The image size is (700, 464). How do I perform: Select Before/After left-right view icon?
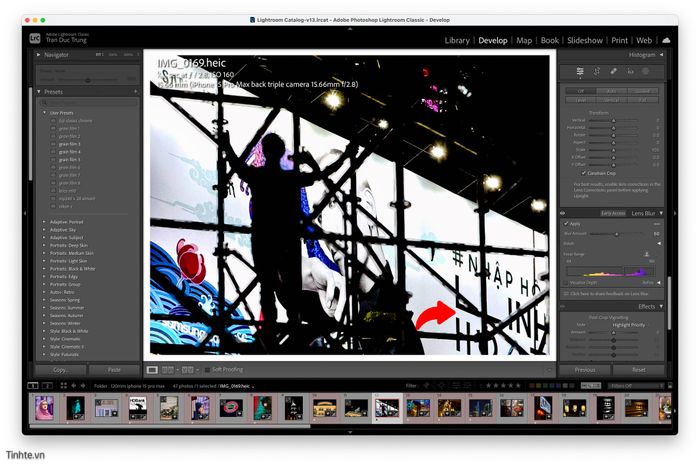168,370
